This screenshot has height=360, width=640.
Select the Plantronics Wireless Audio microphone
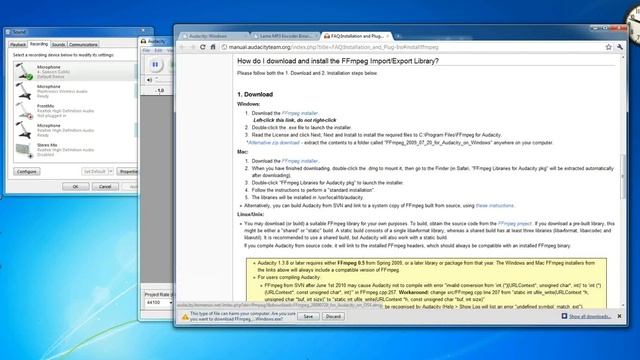[75, 91]
